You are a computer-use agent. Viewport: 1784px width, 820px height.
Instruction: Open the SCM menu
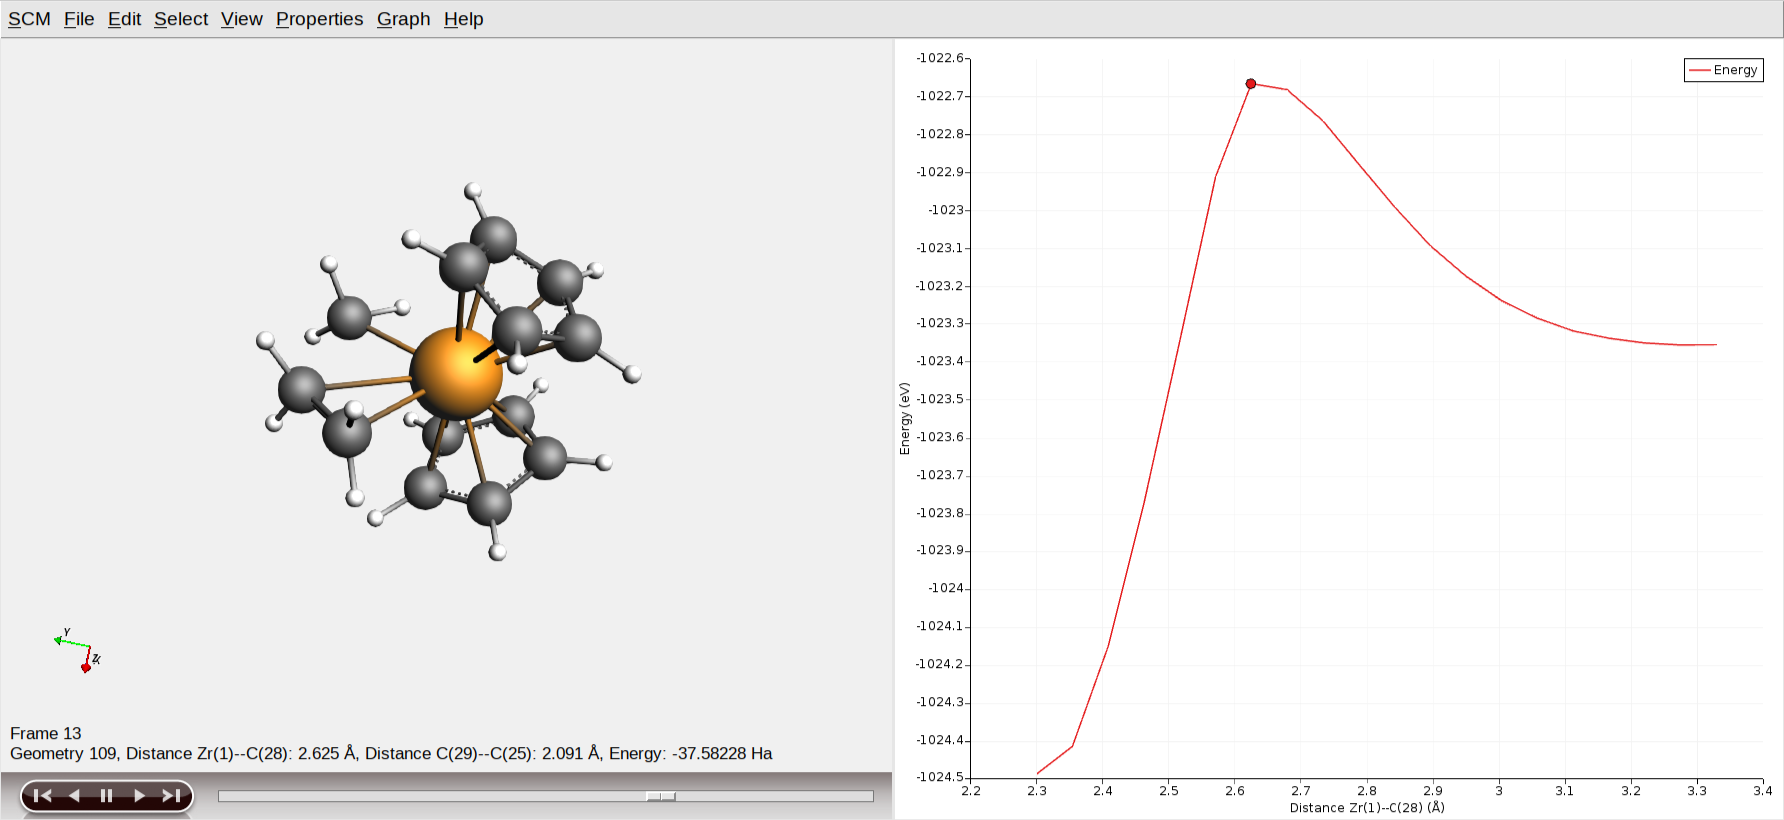29,19
